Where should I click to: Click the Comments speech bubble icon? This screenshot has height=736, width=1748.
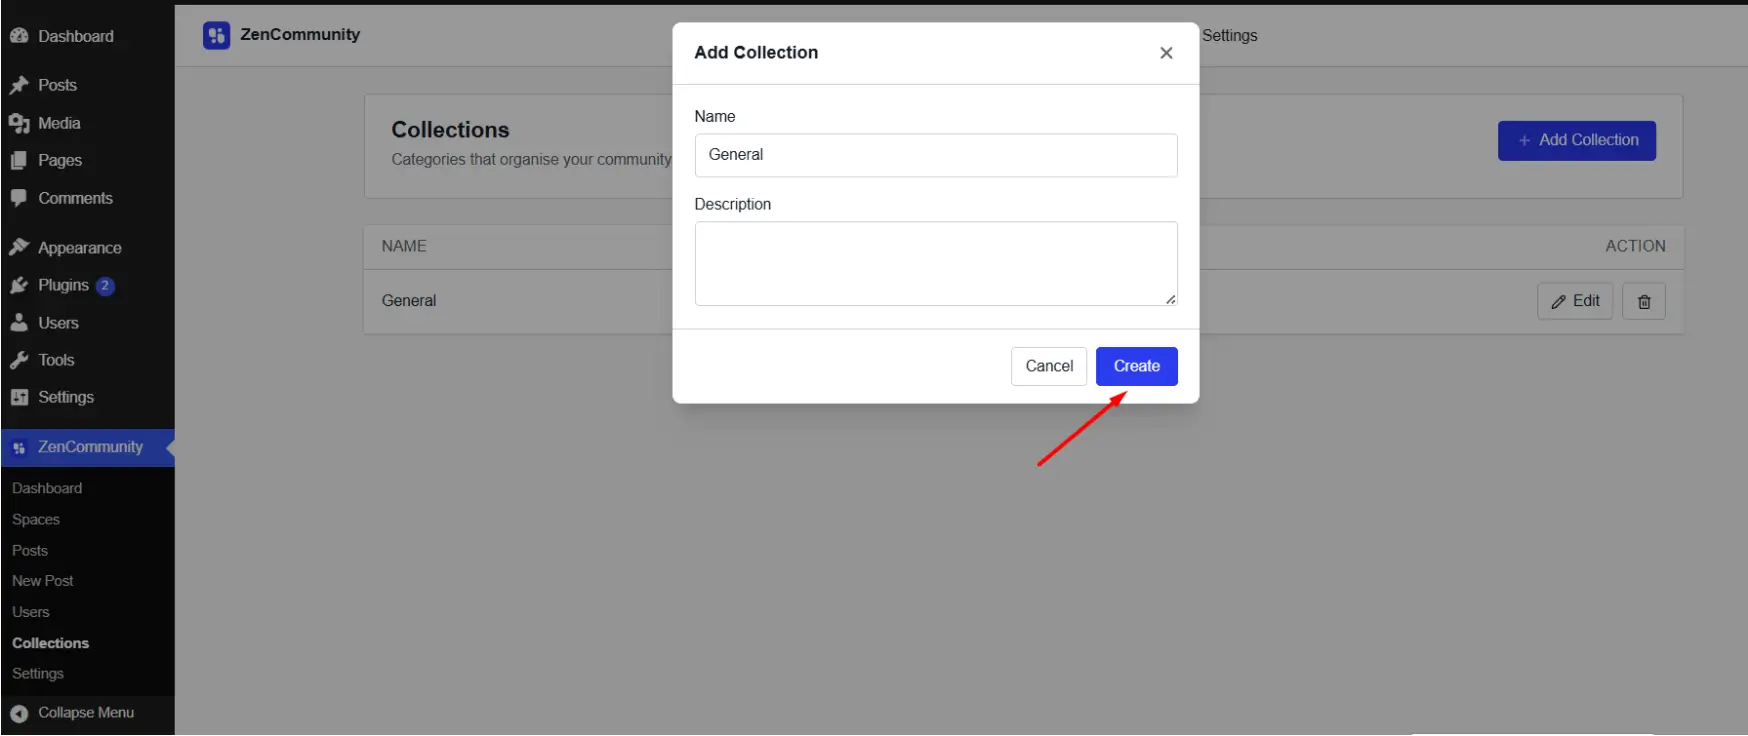(19, 198)
